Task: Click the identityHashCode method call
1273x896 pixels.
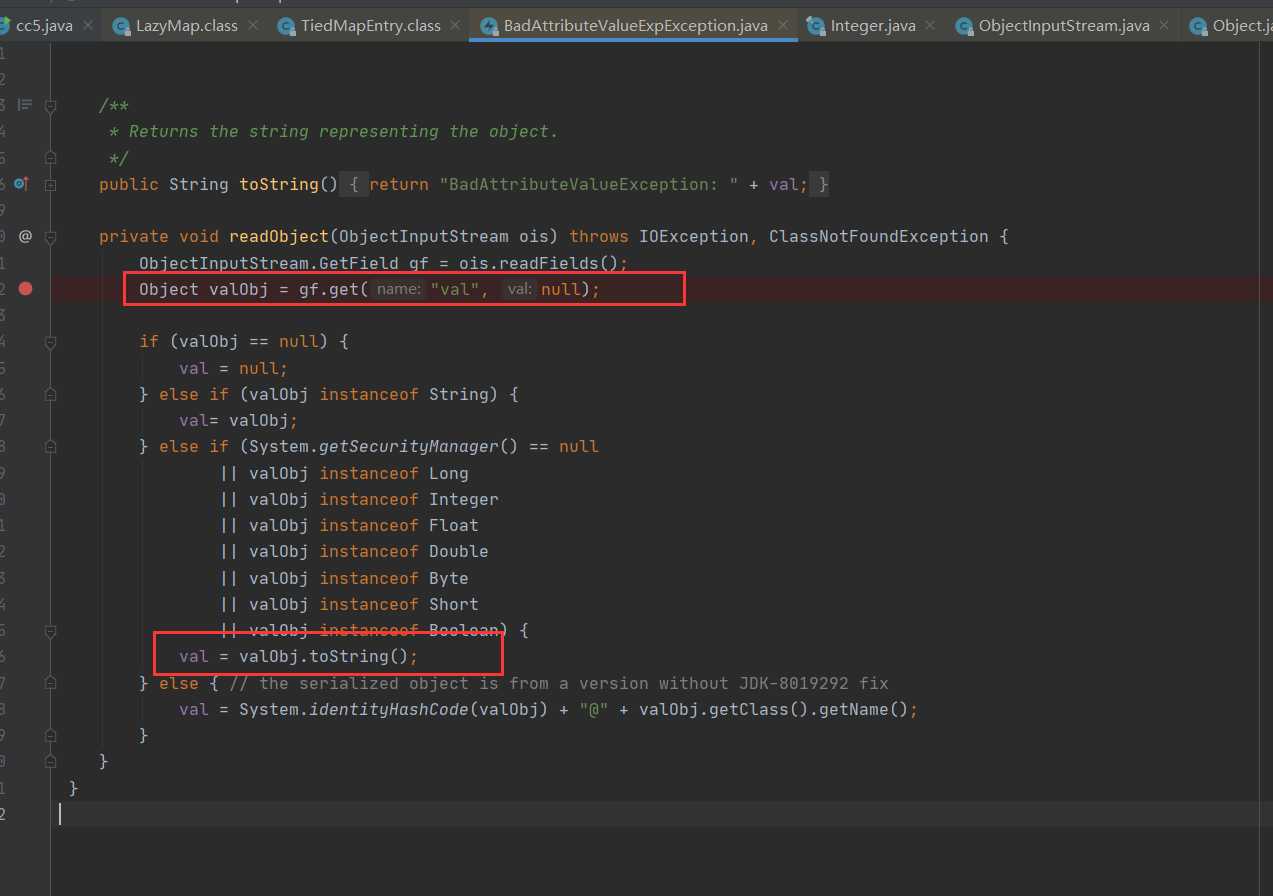Action: 392,709
